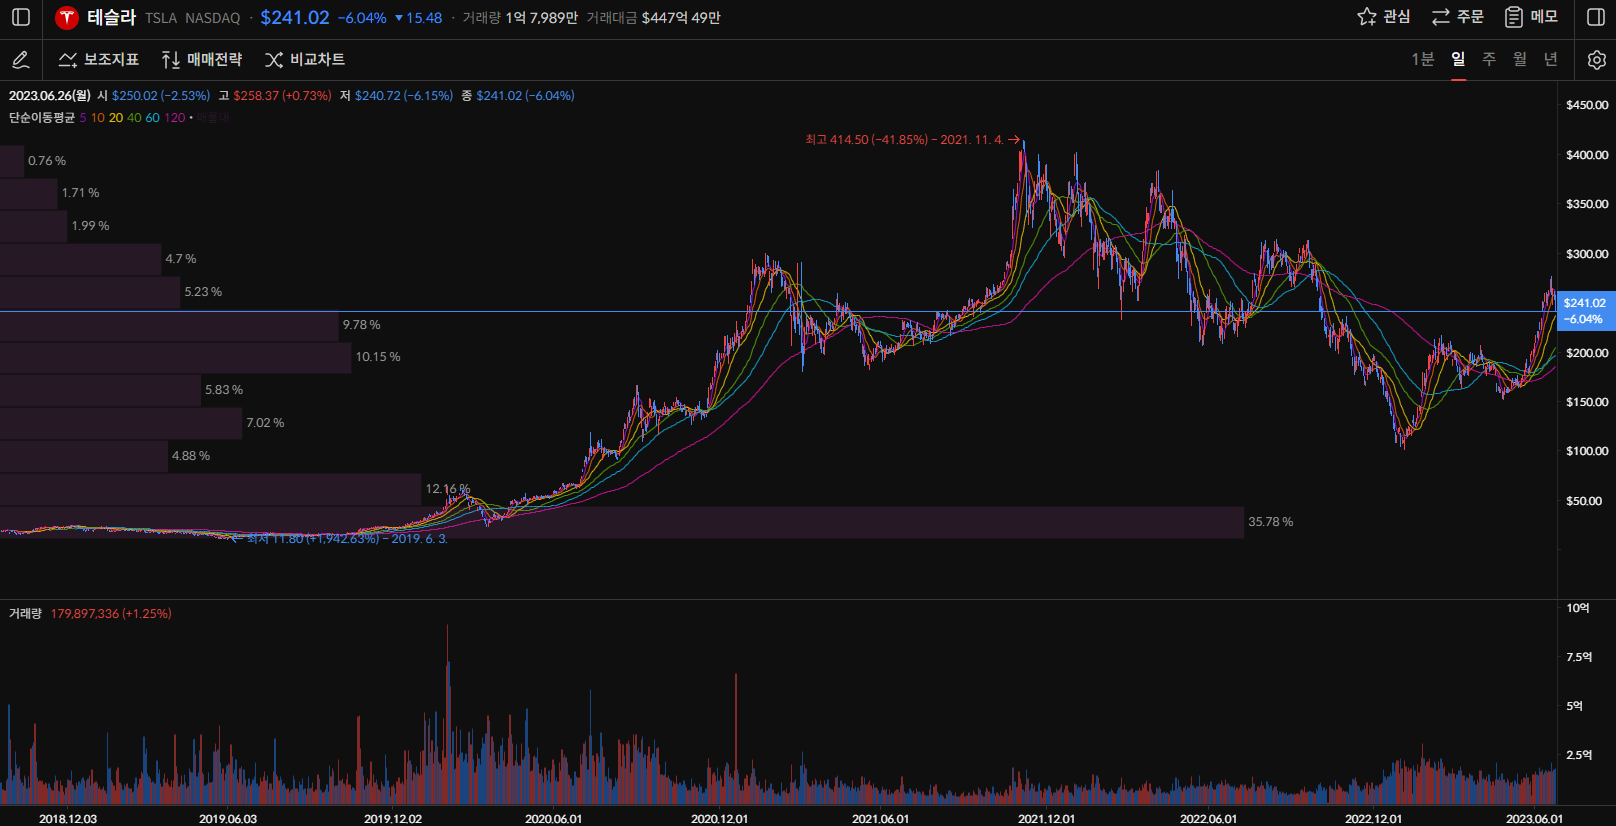Open the 메모 memo button
Screen dimensions: 1616x826
point(1531,17)
